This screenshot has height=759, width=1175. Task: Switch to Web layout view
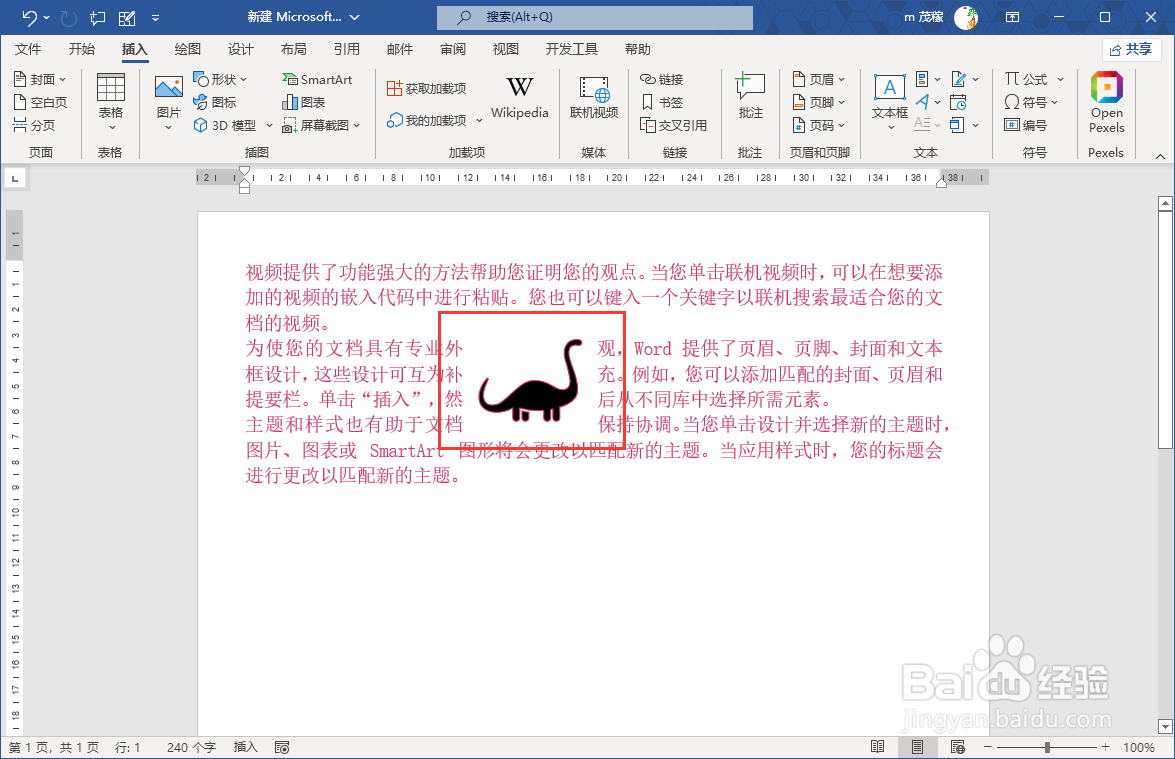[957, 746]
